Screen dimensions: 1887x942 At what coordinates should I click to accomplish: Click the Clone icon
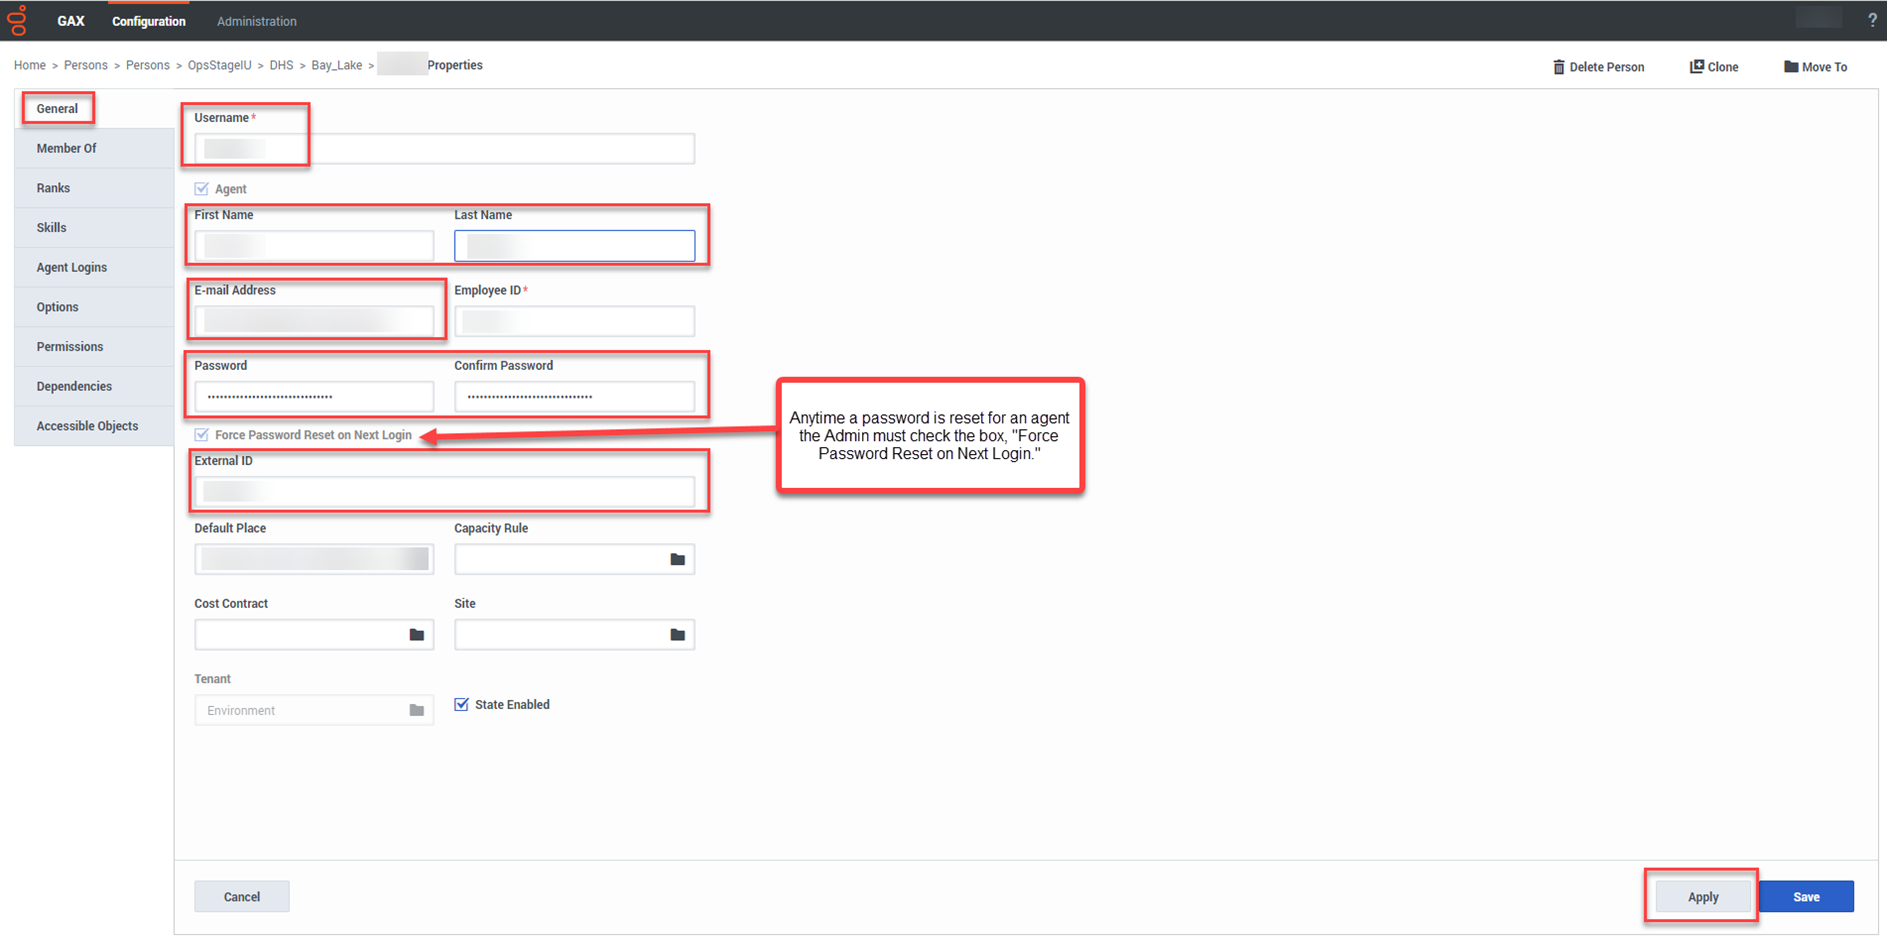click(1696, 67)
